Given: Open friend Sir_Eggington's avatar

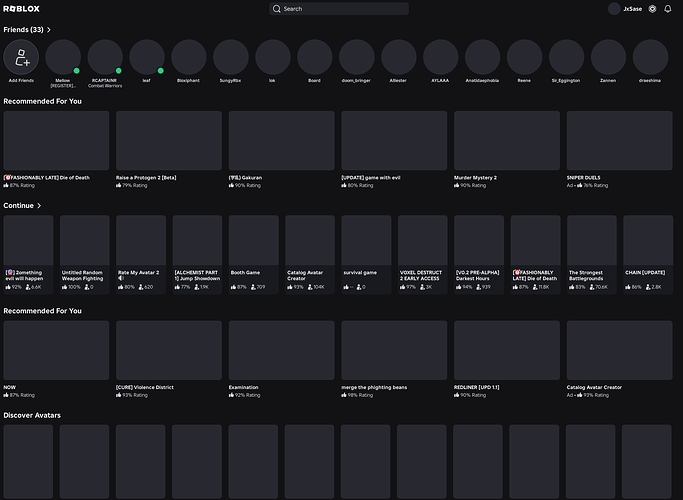Looking at the screenshot, I should pos(566,57).
